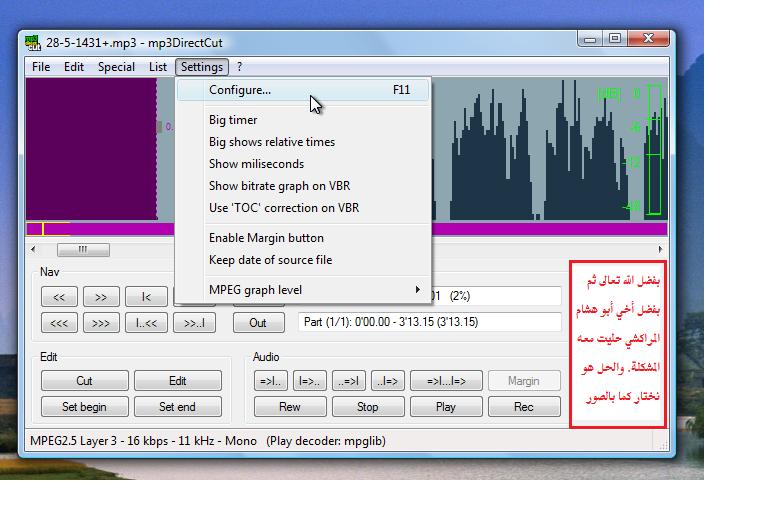Click the '>>>' fast forward nav button
778x522 pixels.
point(102,323)
